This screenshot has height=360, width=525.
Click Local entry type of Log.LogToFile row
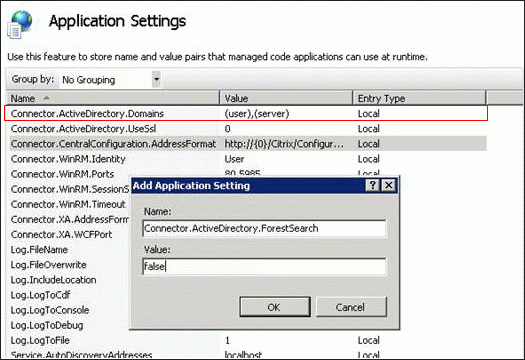tap(369, 340)
